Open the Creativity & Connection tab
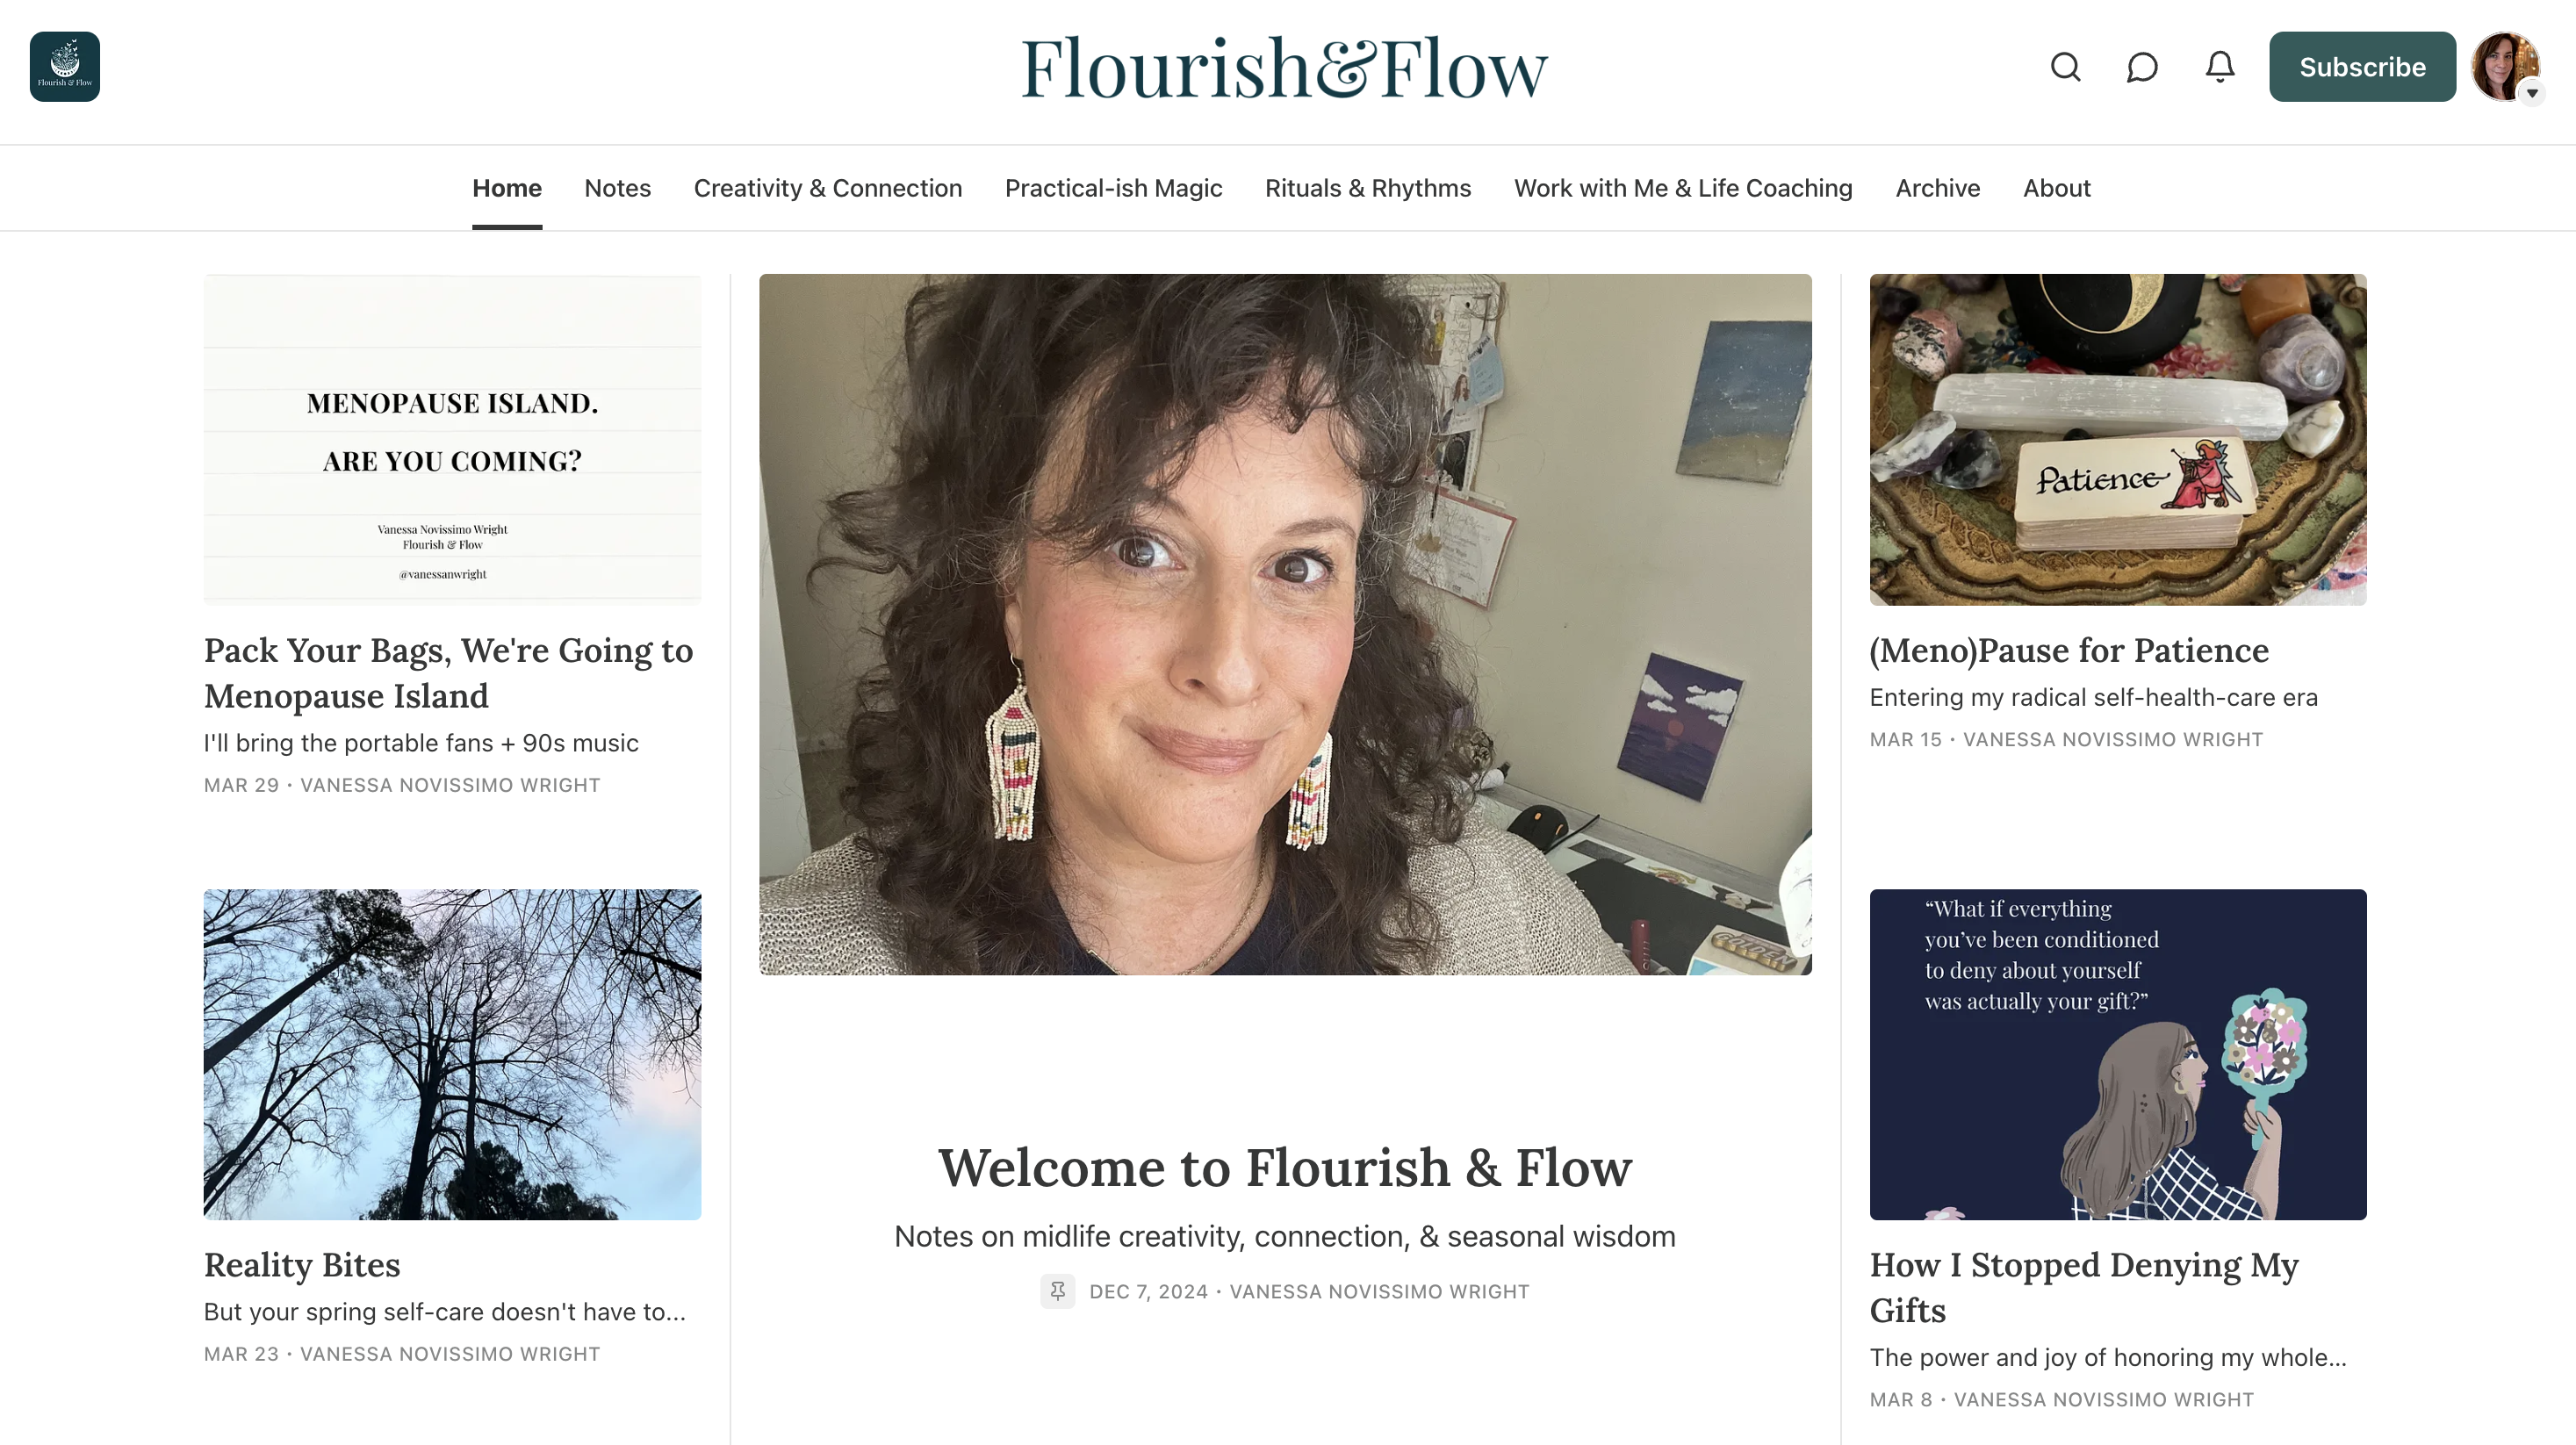Image resolution: width=2576 pixels, height=1445 pixels. [x=827, y=188]
